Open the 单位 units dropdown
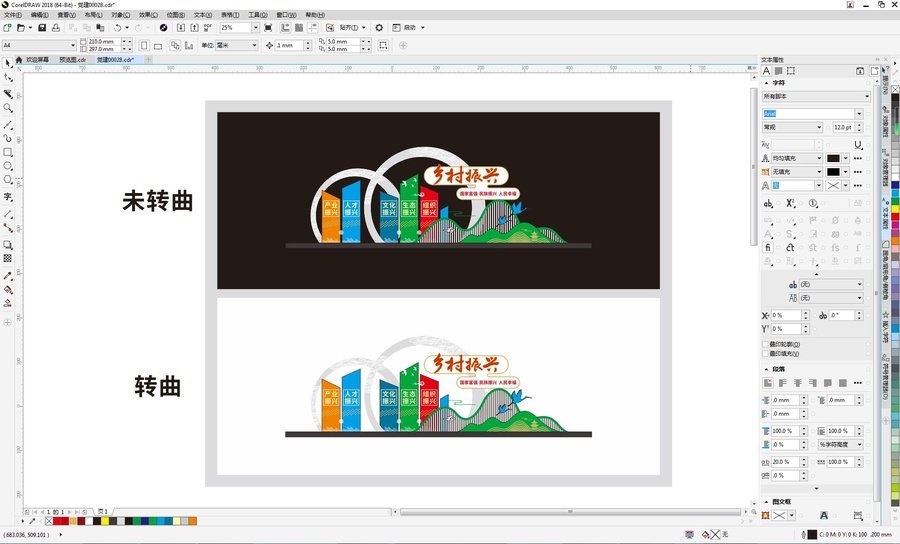The image size is (900, 544). click(x=254, y=45)
